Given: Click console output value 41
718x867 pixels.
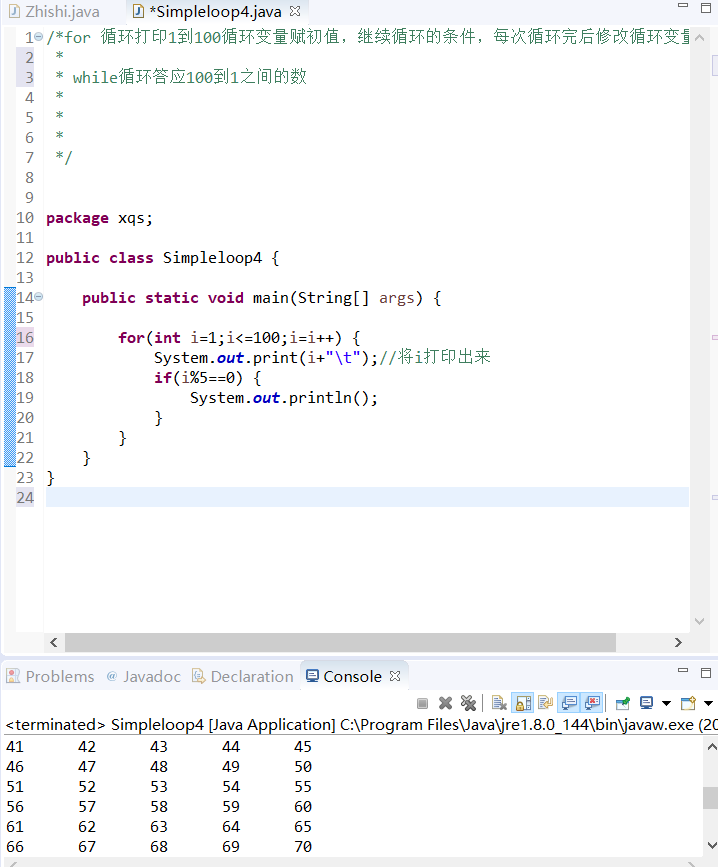Looking at the screenshot, I should (x=15, y=746).
